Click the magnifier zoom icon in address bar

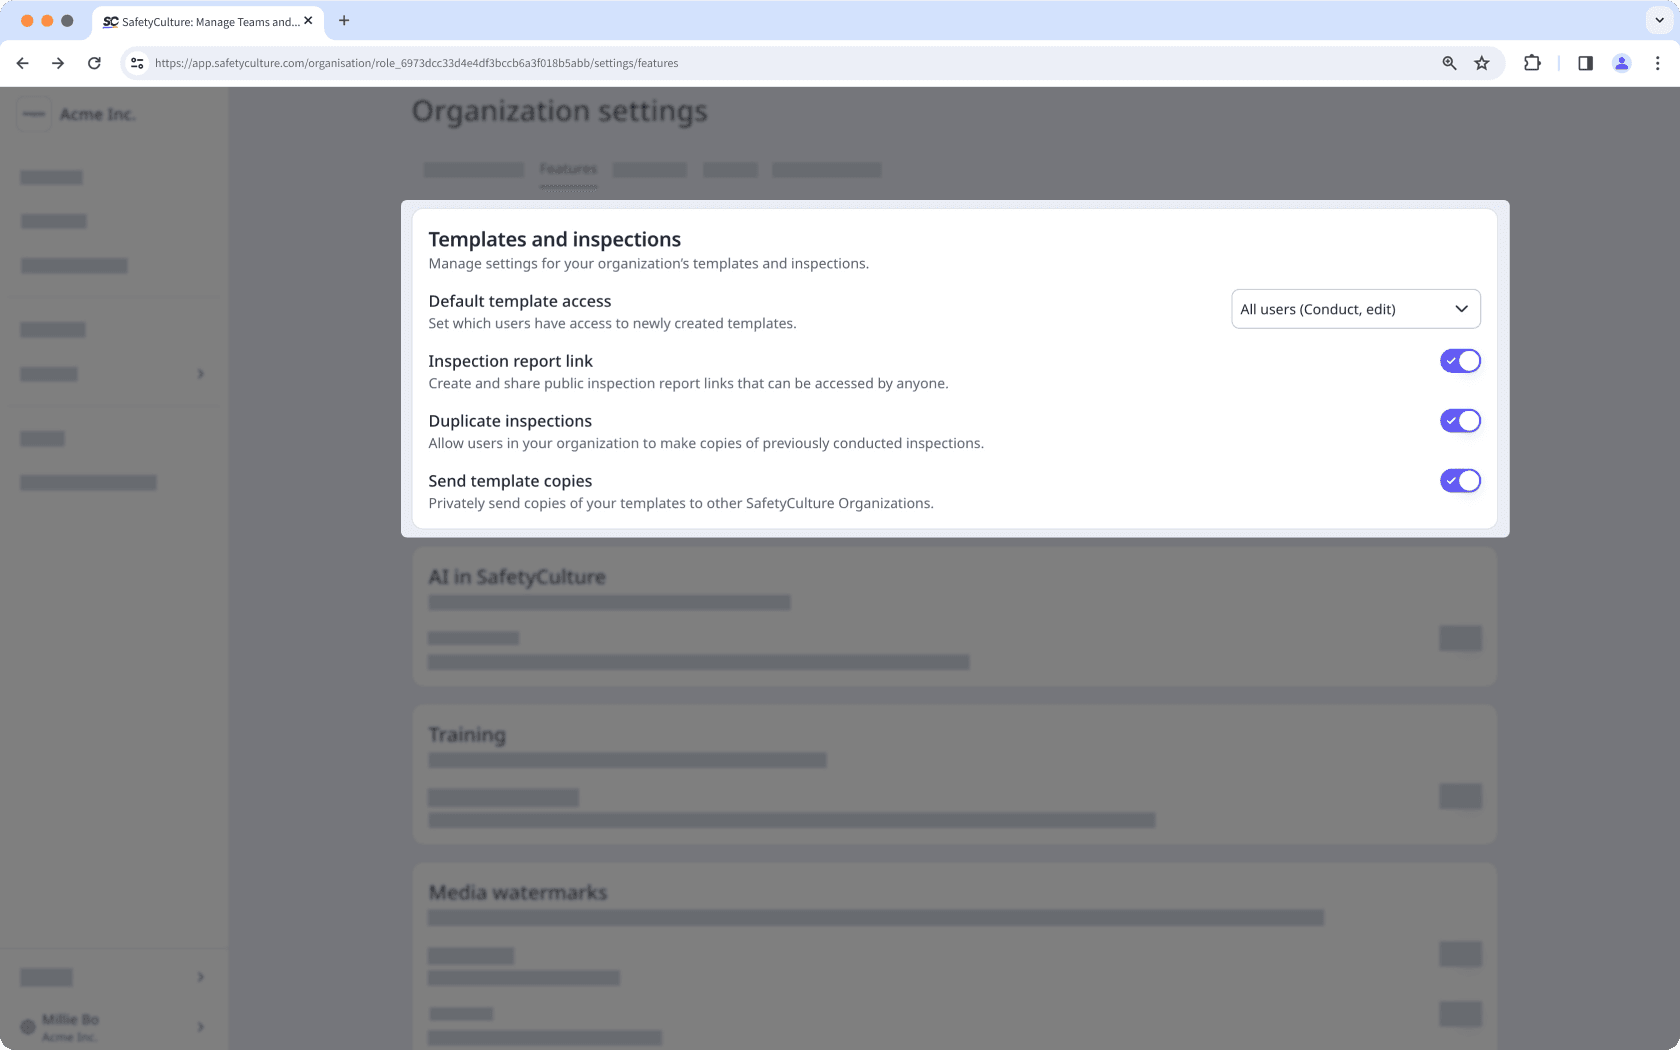click(x=1448, y=62)
